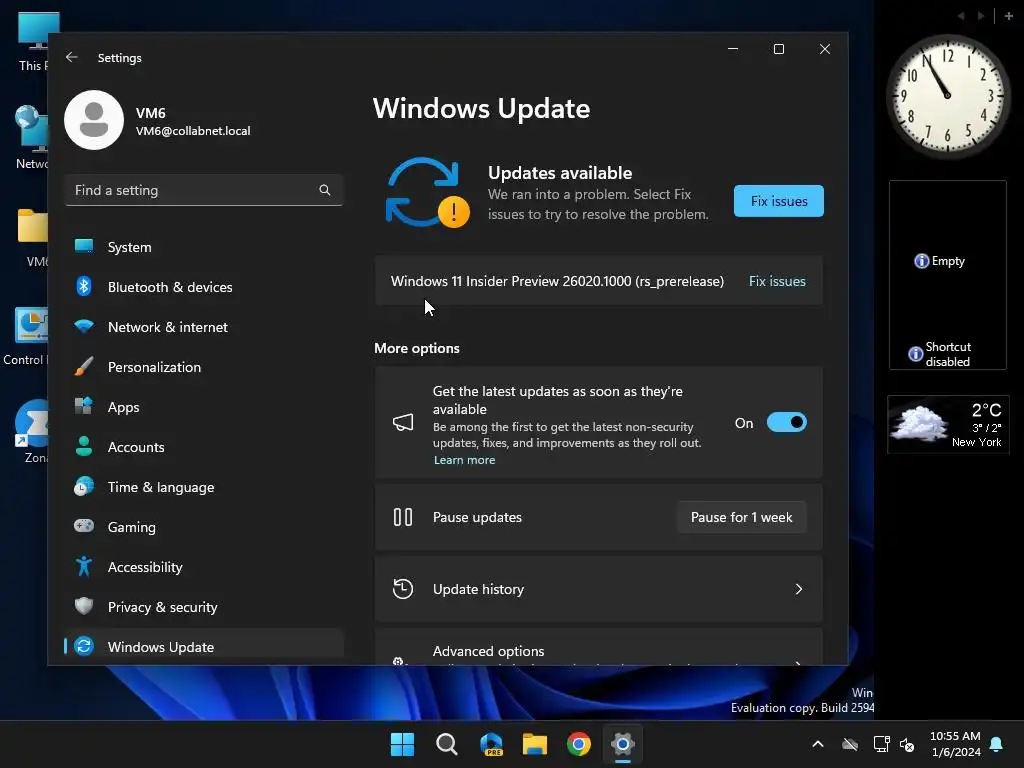Screen dimensions: 1024x768
Task: Click Windows 11 Insider Preview 26020.1000 entry
Action: [557, 281]
